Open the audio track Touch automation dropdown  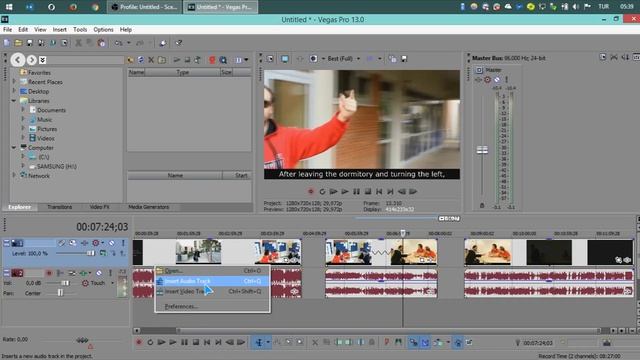pyautogui.click(x=112, y=283)
